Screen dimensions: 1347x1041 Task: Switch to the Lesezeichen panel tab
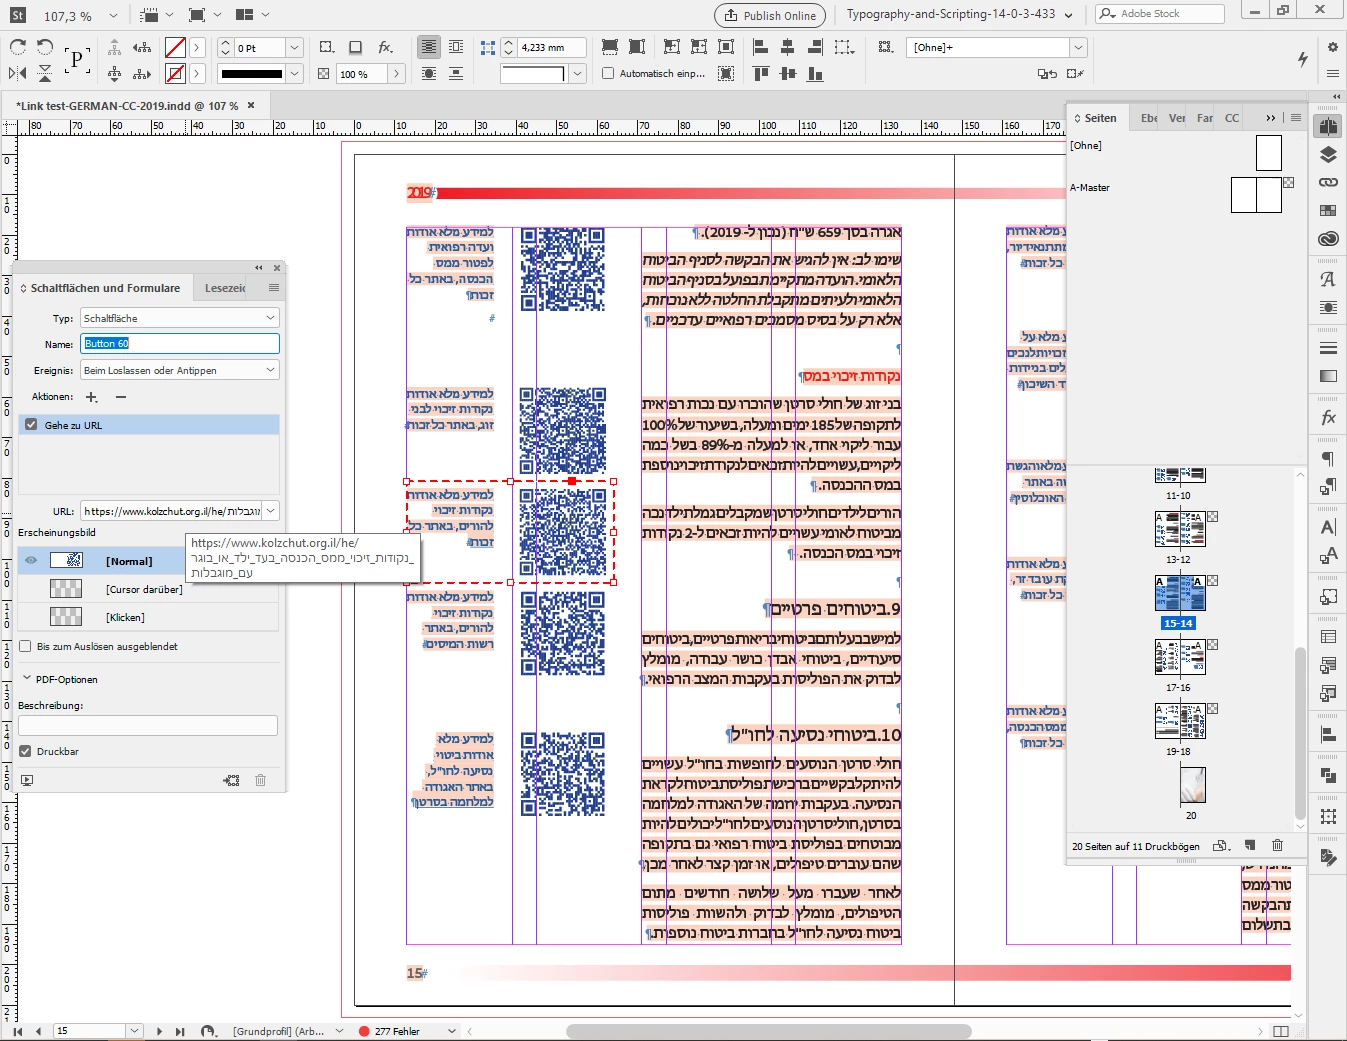[226, 288]
